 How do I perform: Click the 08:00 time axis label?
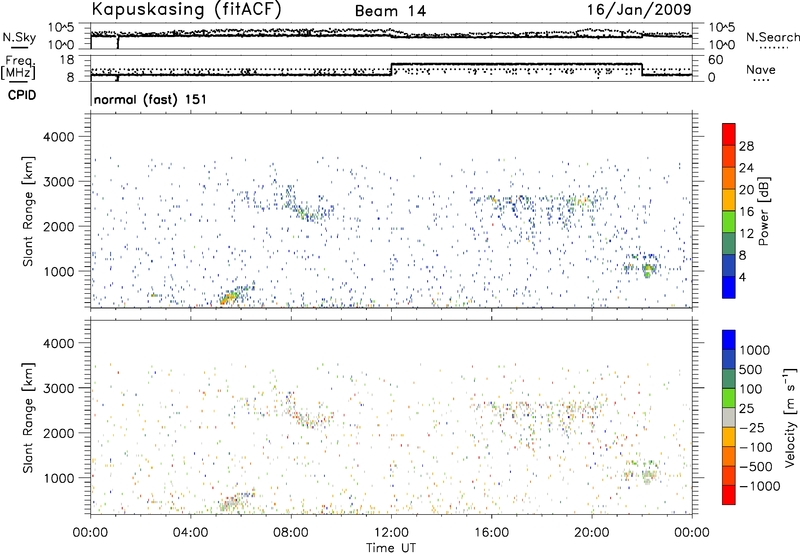click(x=291, y=532)
